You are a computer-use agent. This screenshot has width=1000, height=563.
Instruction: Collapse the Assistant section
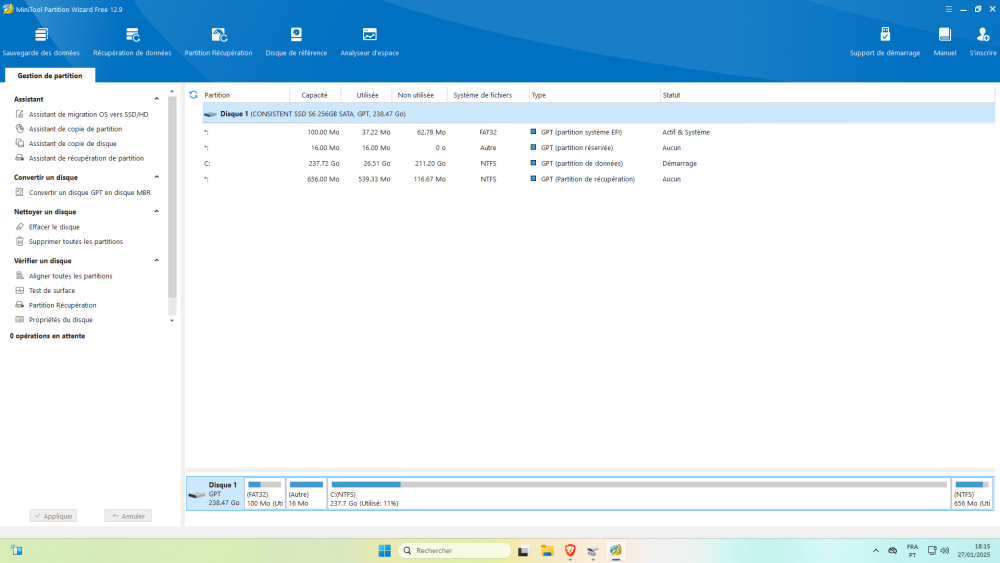click(x=156, y=99)
